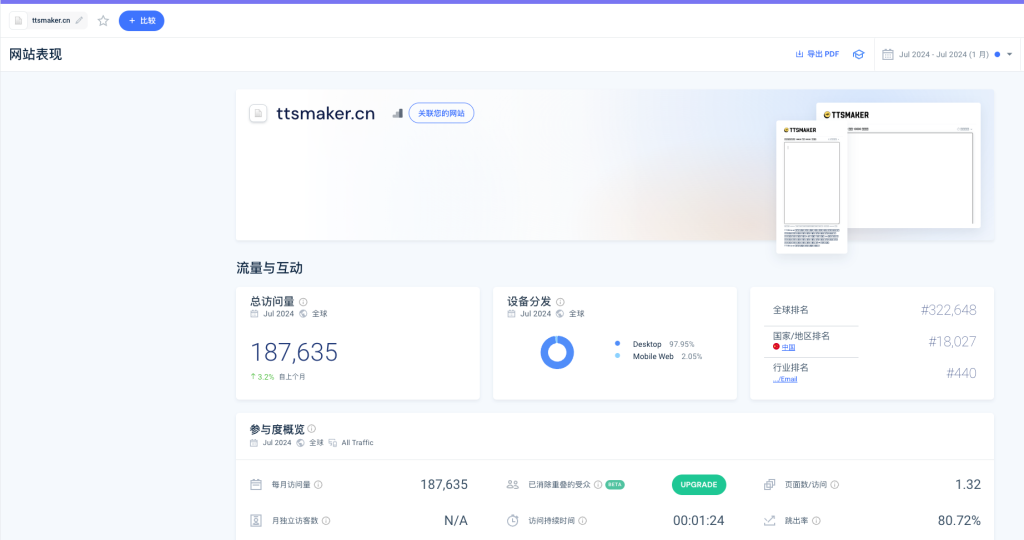
Task: Click the clock icon beside 访问持续时间
Action: [513, 520]
